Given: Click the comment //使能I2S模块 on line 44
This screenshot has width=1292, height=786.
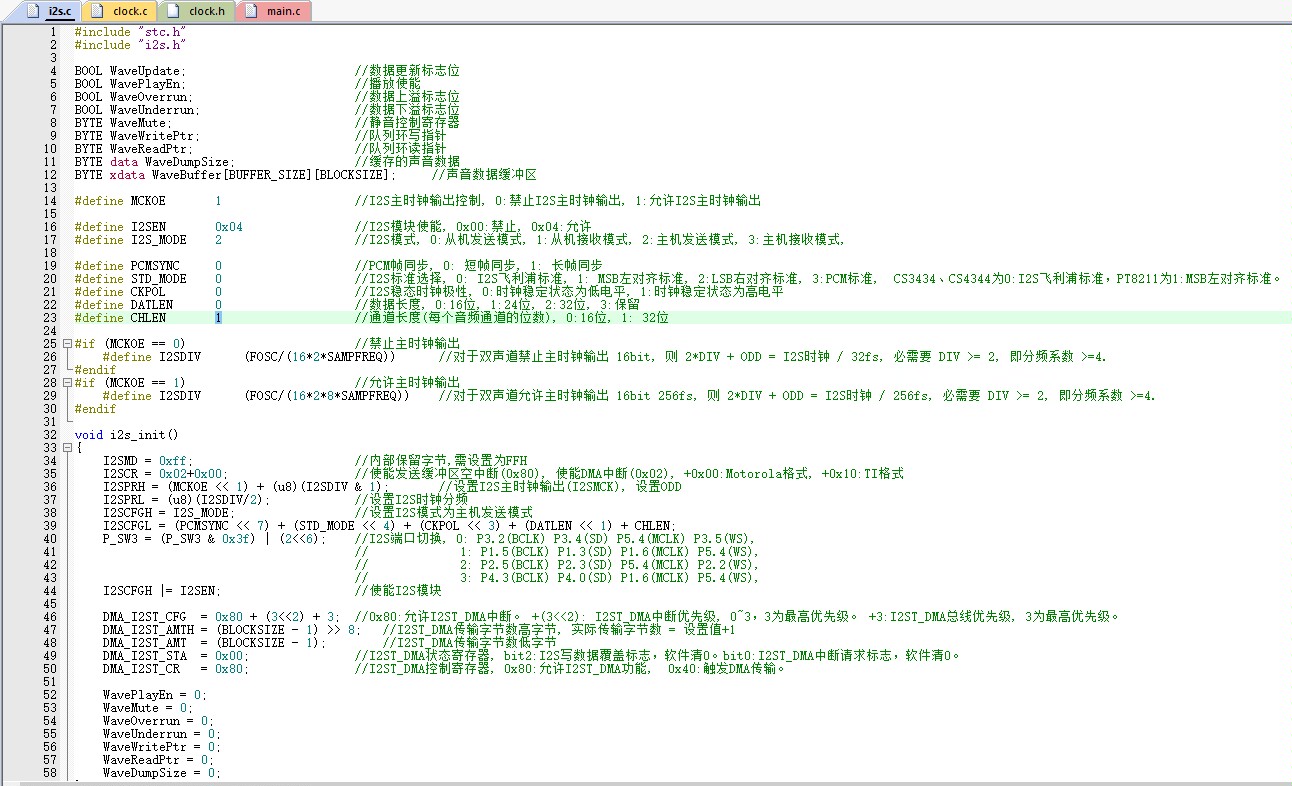Looking at the screenshot, I should click(x=398, y=590).
